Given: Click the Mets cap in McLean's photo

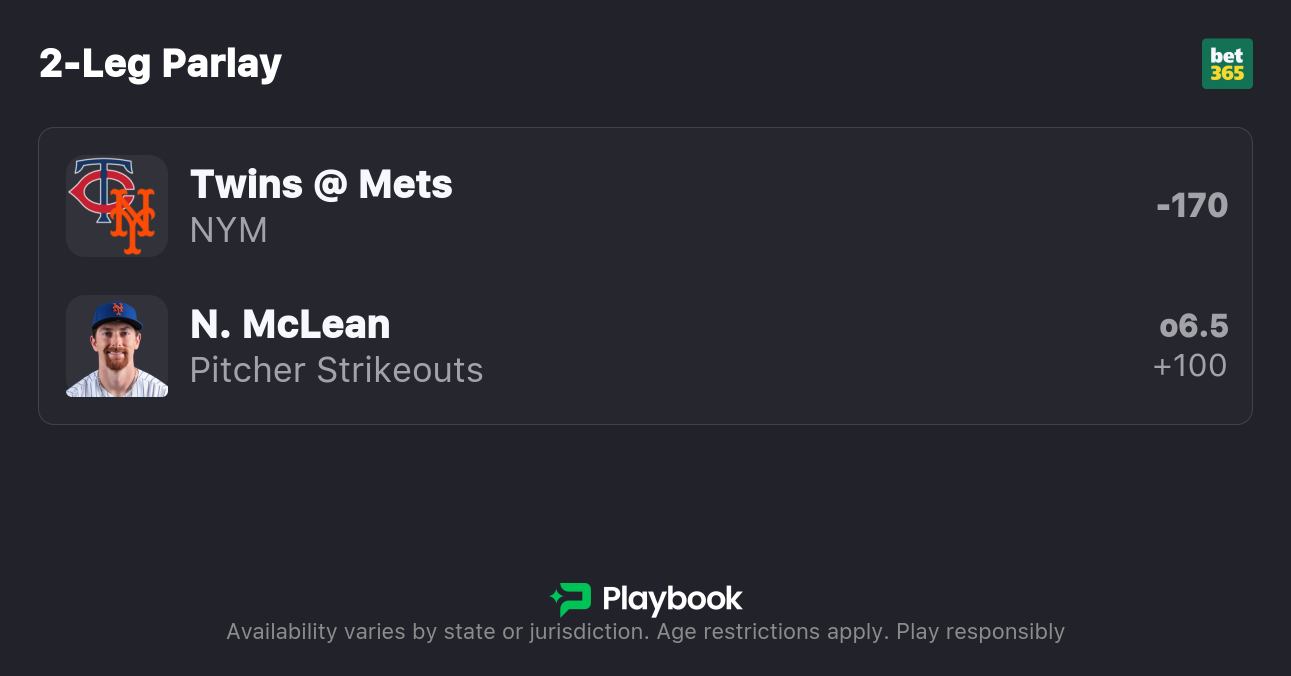Looking at the screenshot, I should point(116,315).
